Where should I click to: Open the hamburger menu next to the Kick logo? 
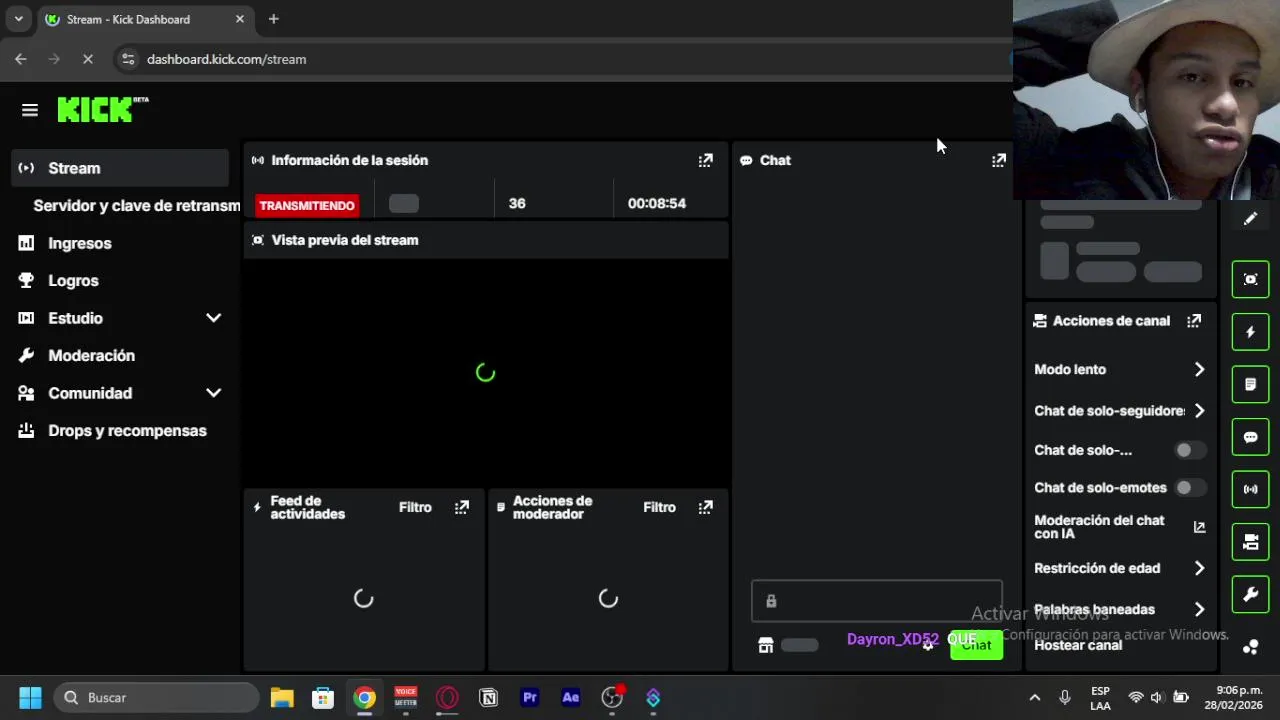[x=29, y=110]
